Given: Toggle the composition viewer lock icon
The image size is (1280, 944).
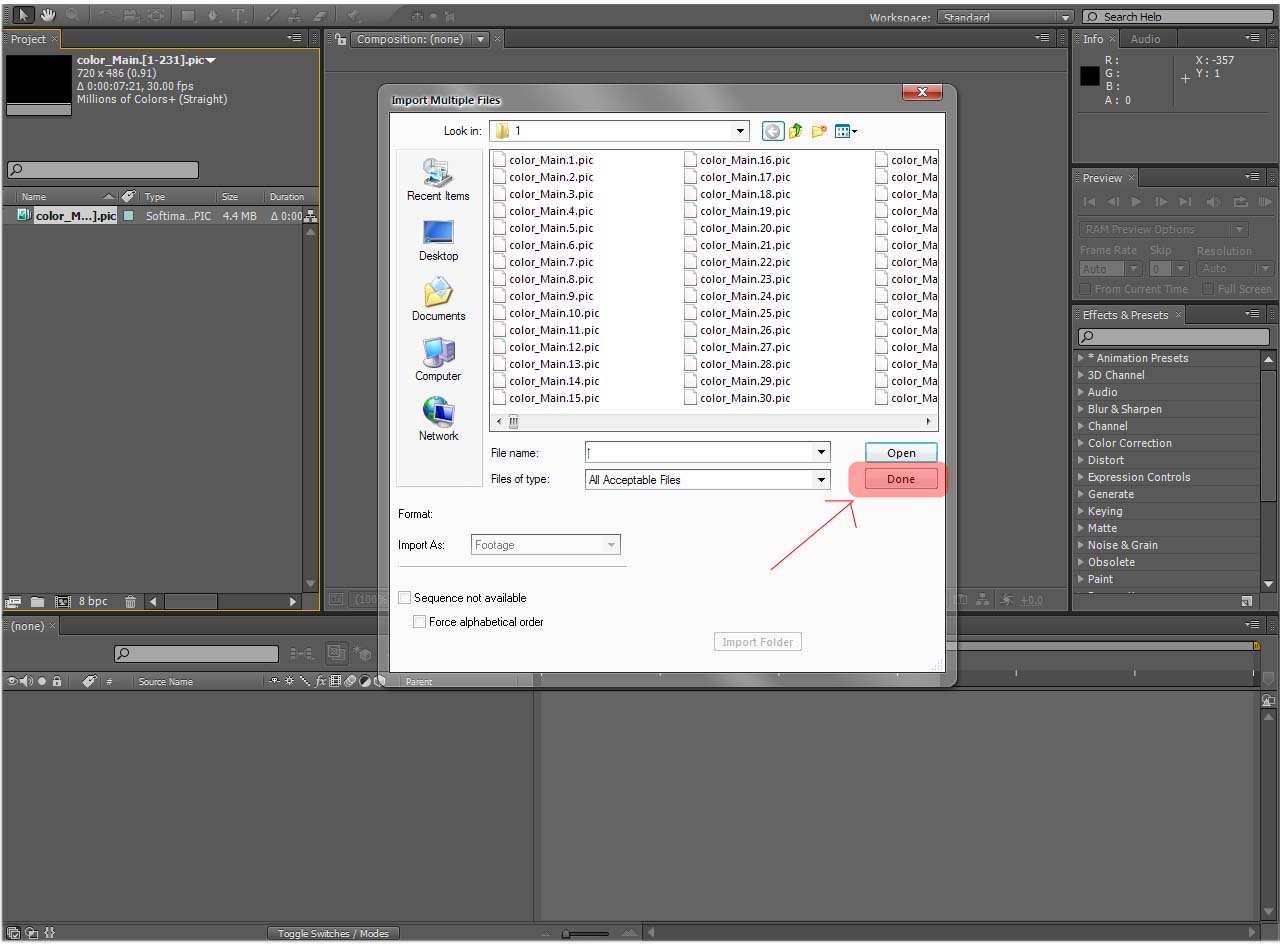Looking at the screenshot, I should pos(340,39).
